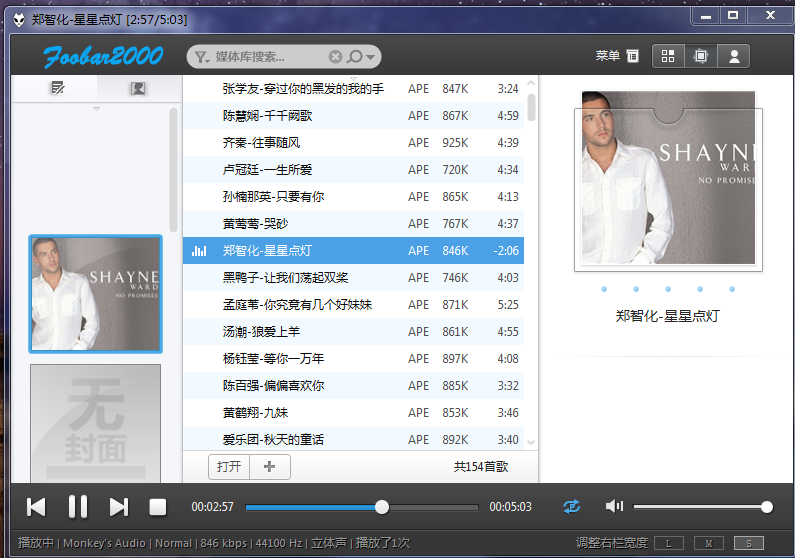Screen dimensions: 795x558
Task: Select 黄鹤翔-九妹 track
Action: pyautogui.click(x=353, y=413)
